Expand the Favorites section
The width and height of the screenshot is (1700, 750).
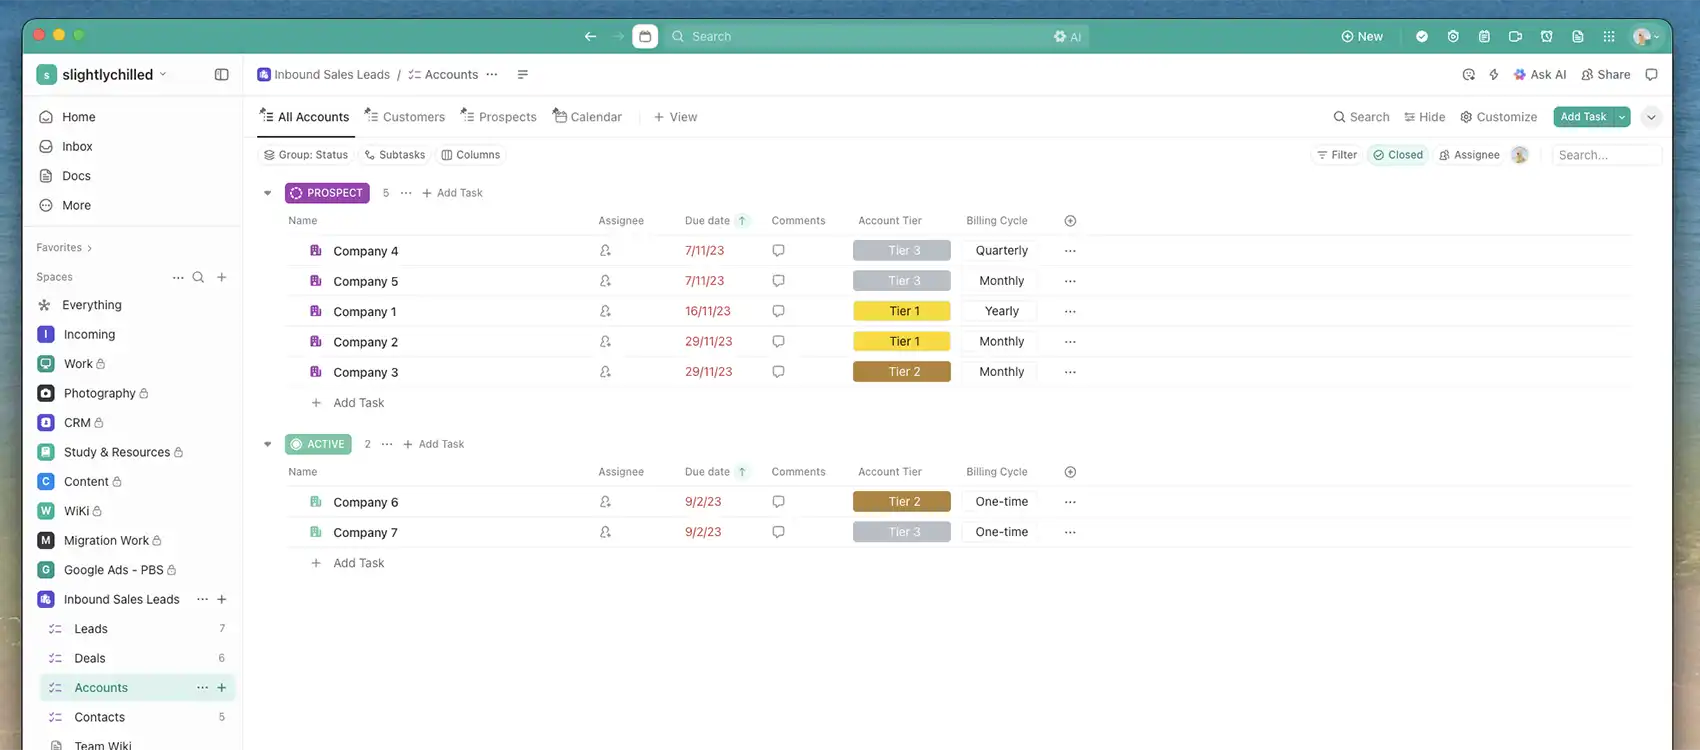point(64,248)
